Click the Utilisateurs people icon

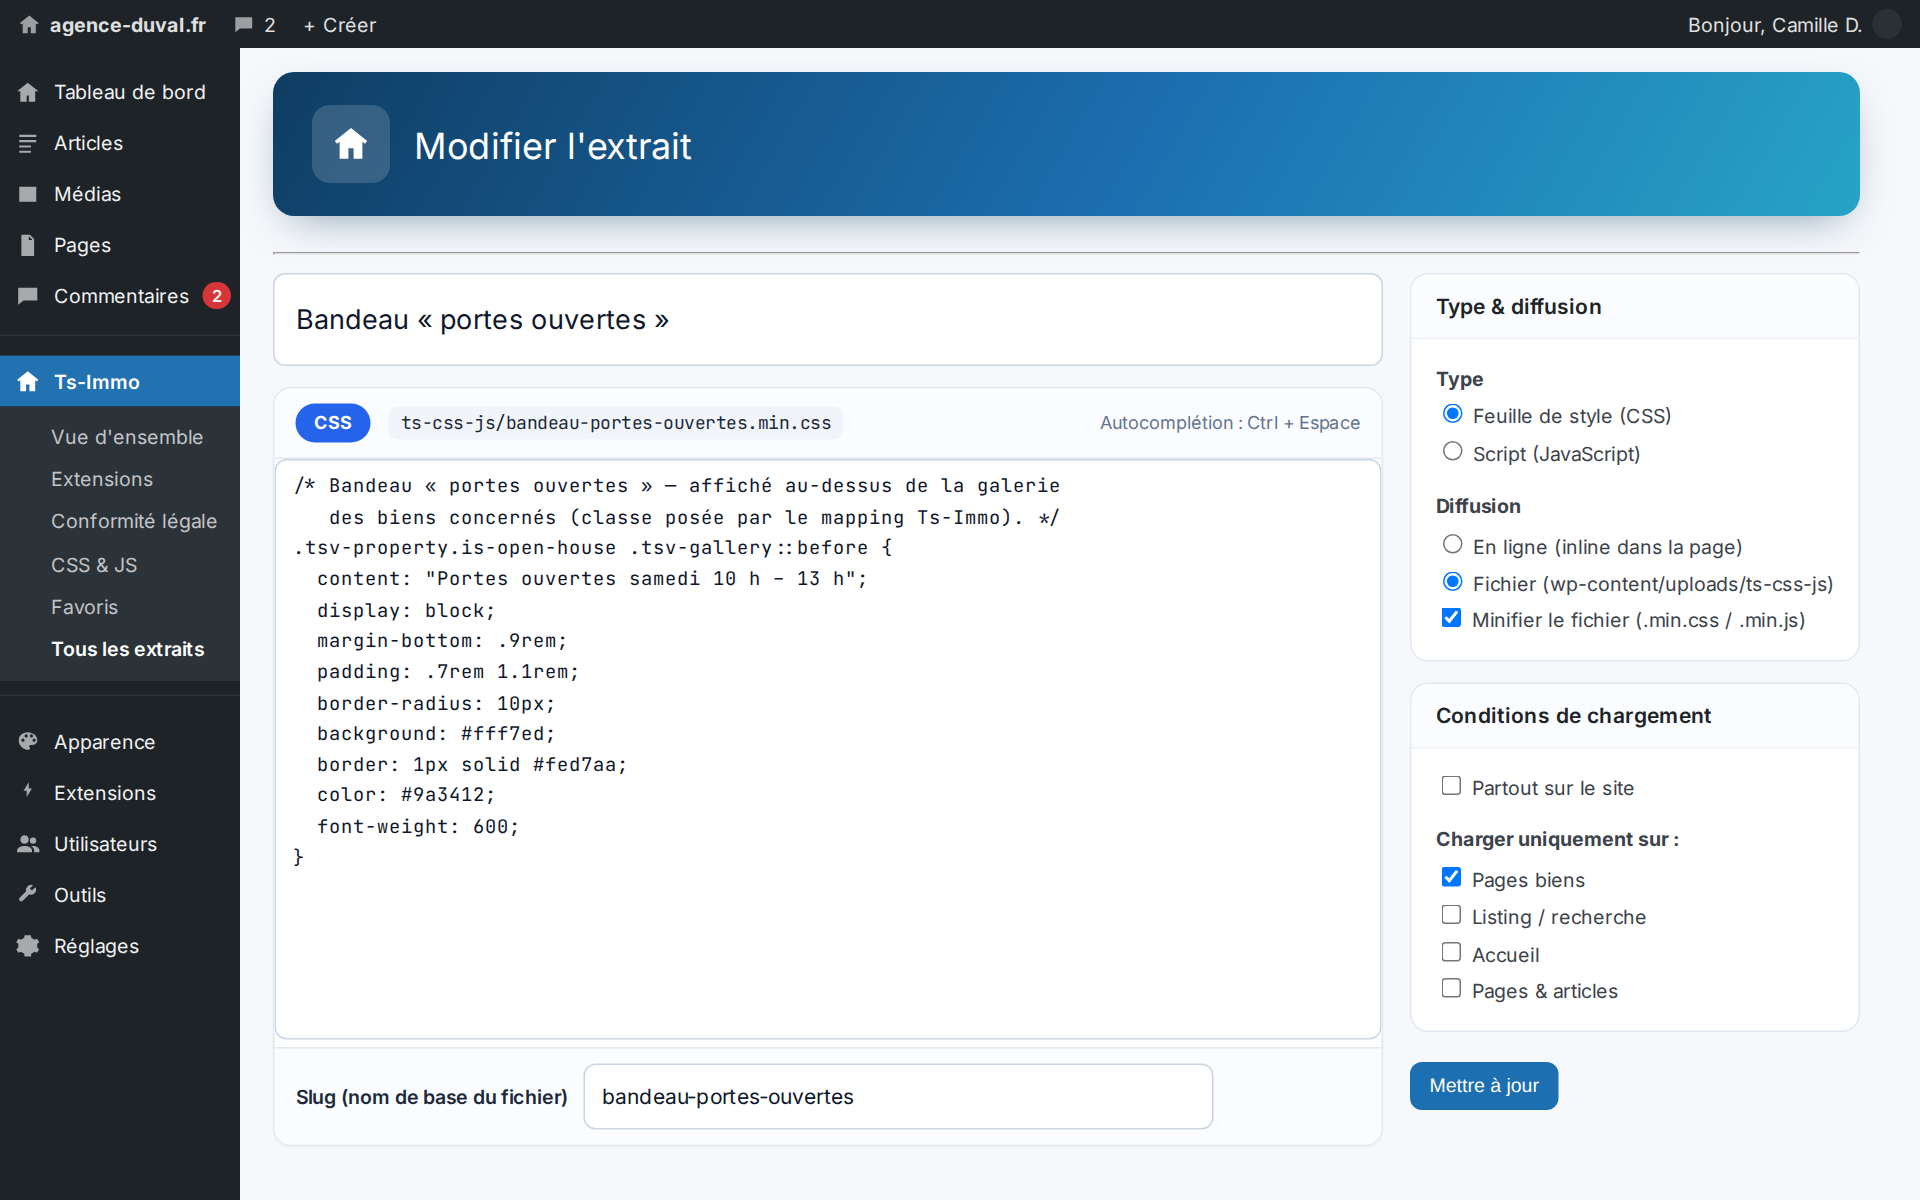28,844
